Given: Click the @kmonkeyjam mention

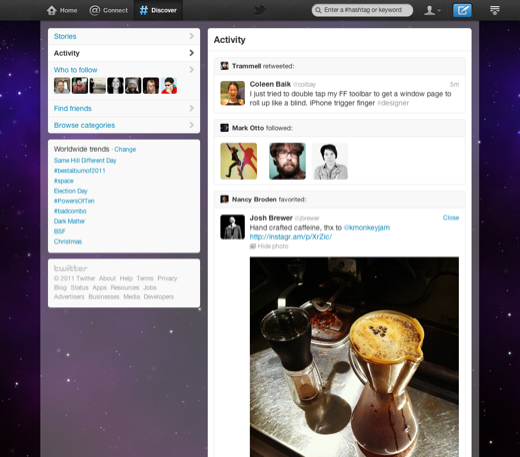Looking at the screenshot, I should (x=367, y=228).
